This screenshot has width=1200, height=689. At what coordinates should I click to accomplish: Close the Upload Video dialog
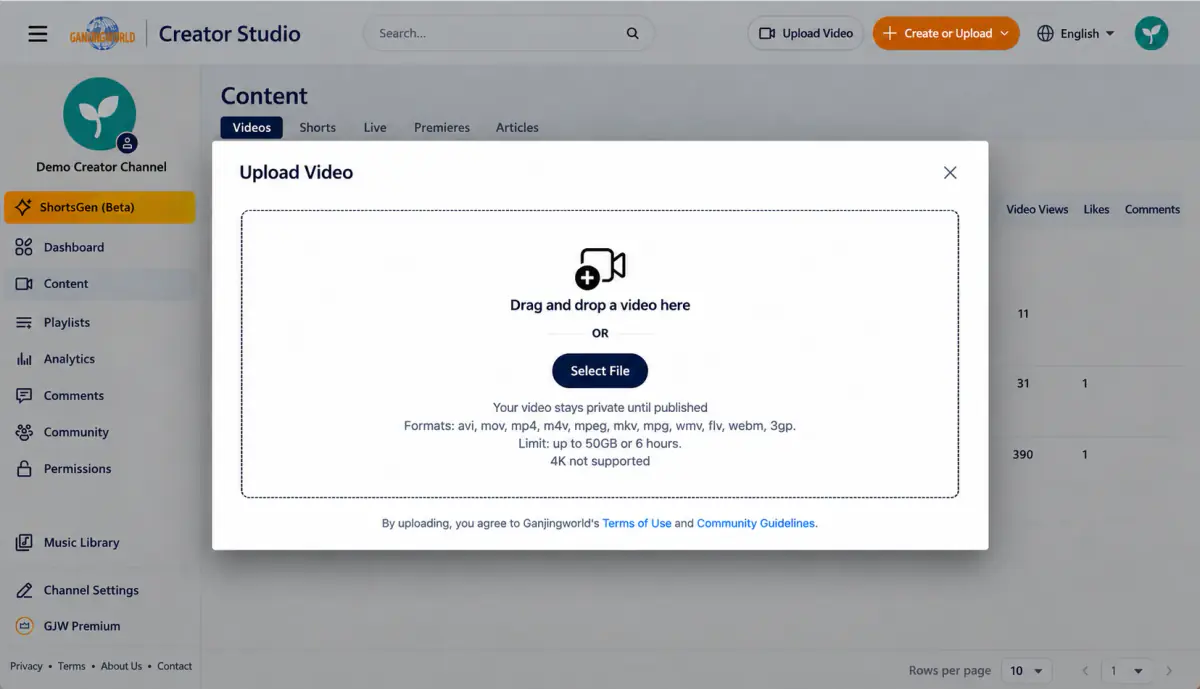click(950, 173)
